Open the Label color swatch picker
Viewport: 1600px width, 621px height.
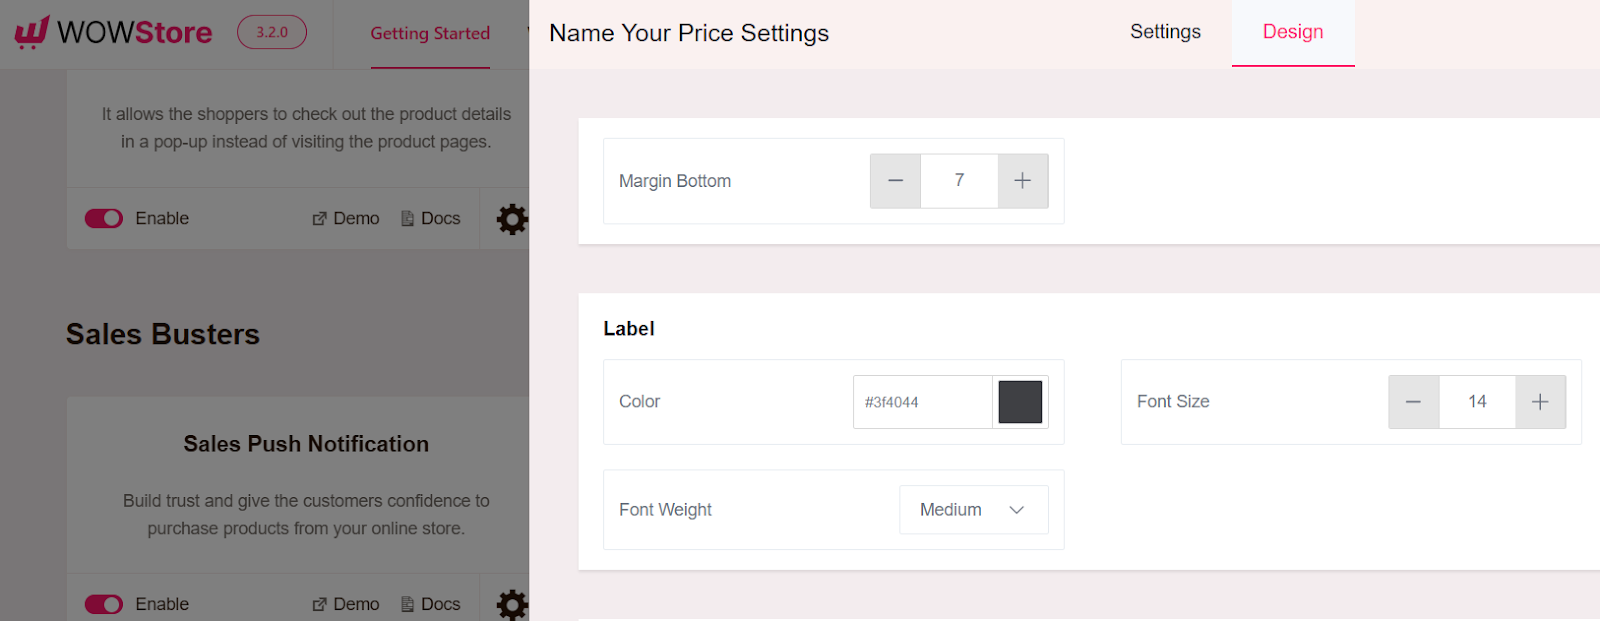(1020, 401)
